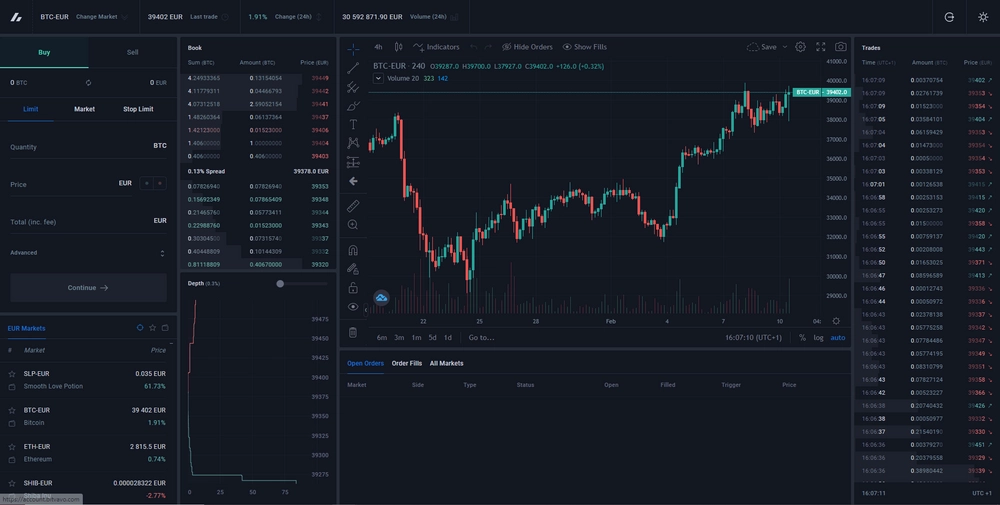Select the trend line drawing tool
Viewport: 1000px width, 505px height.
click(353, 68)
